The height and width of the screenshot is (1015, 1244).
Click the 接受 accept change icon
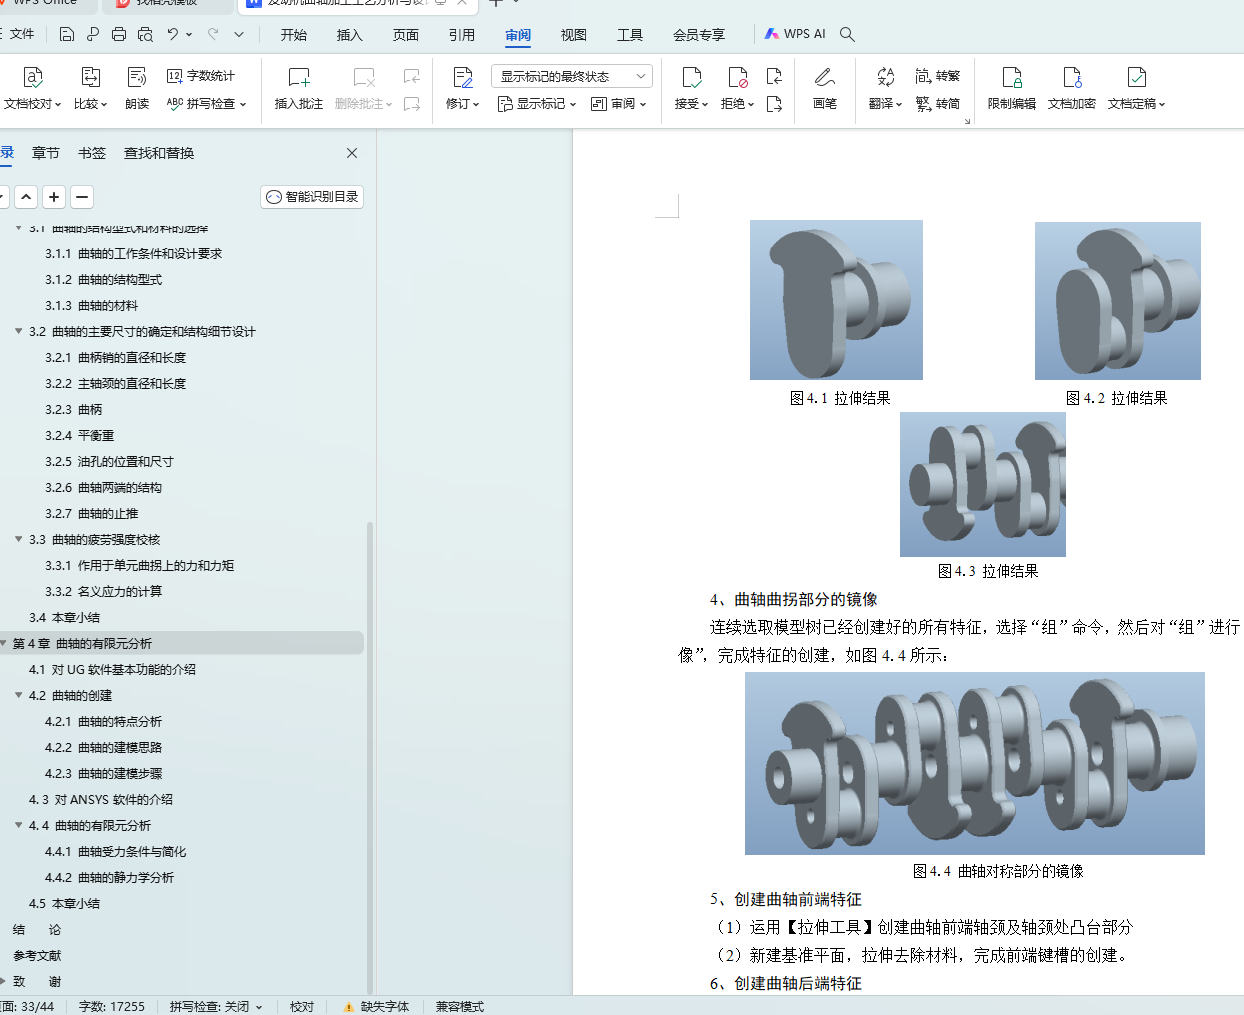pos(691,77)
